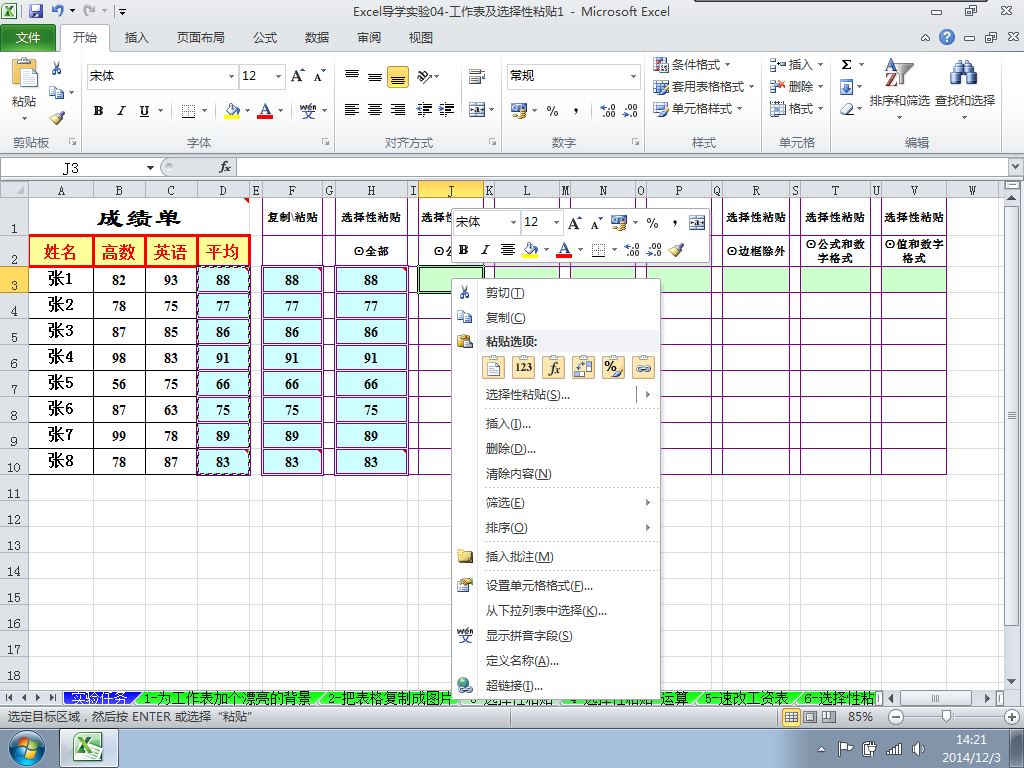The image size is (1024, 768).
Task: Open the Name Box dropdown arrow
Action: (x=150, y=168)
